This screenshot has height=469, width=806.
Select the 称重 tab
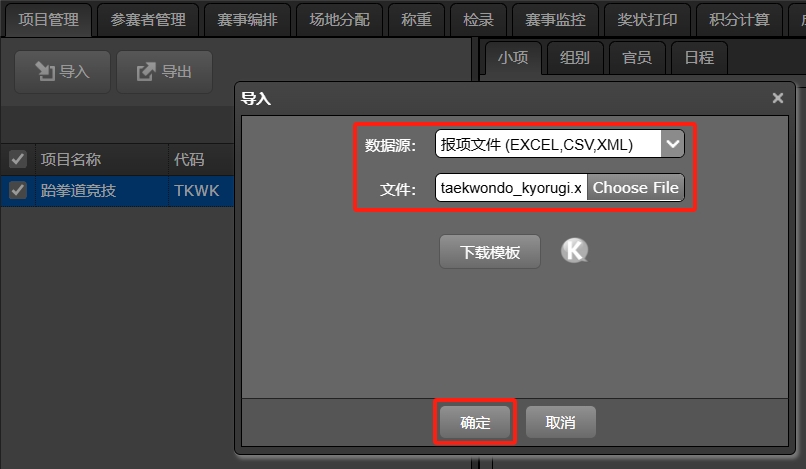[x=416, y=20]
